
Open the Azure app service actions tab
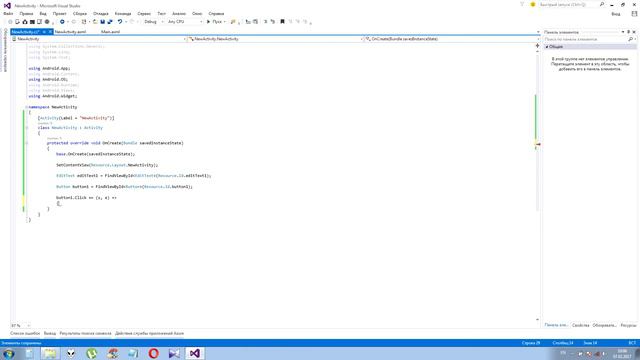pyautogui.click(x=149, y=333)
